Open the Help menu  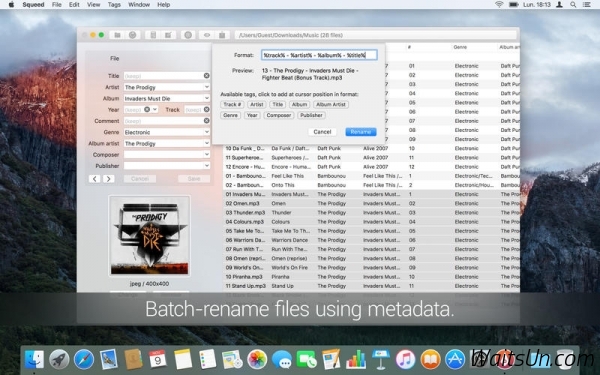(x=163, y=5)
